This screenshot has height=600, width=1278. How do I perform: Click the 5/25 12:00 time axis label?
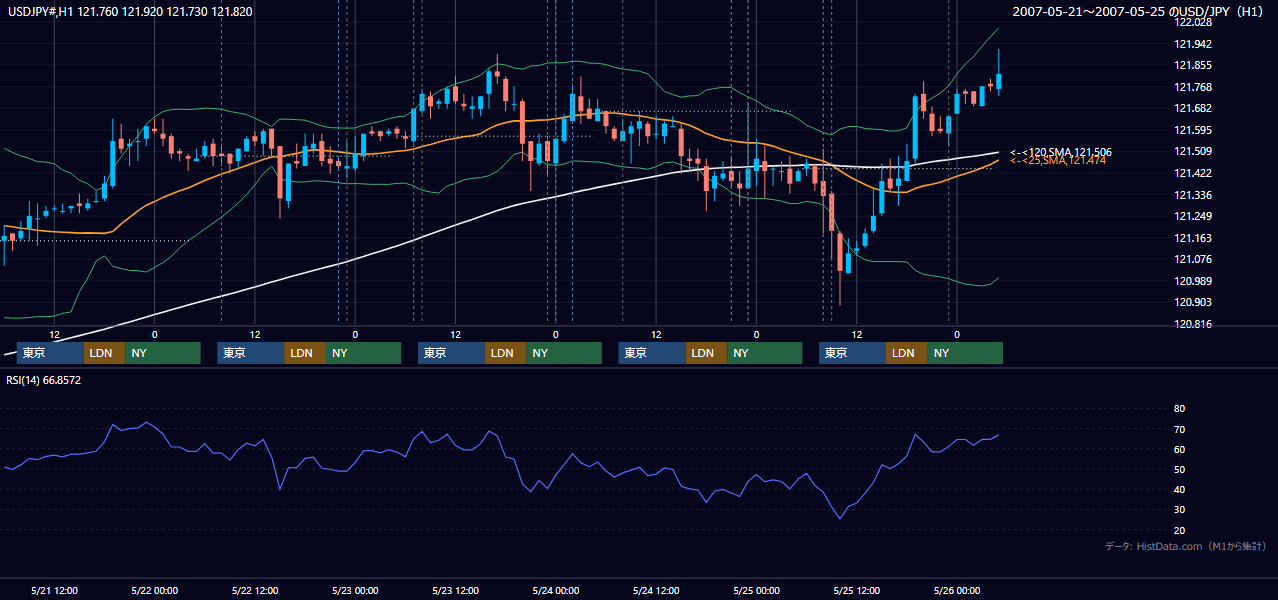pos(856,590)
